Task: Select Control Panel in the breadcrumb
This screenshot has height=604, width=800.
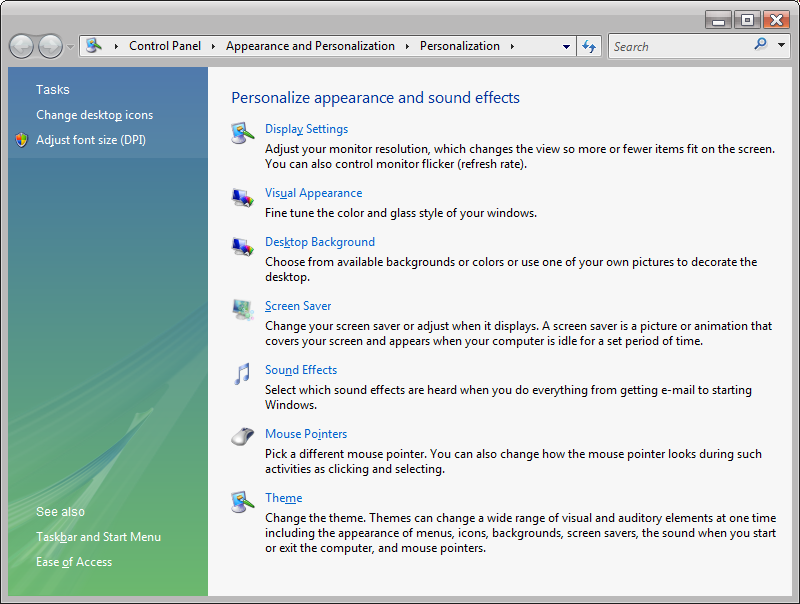Action: (165, 46)
